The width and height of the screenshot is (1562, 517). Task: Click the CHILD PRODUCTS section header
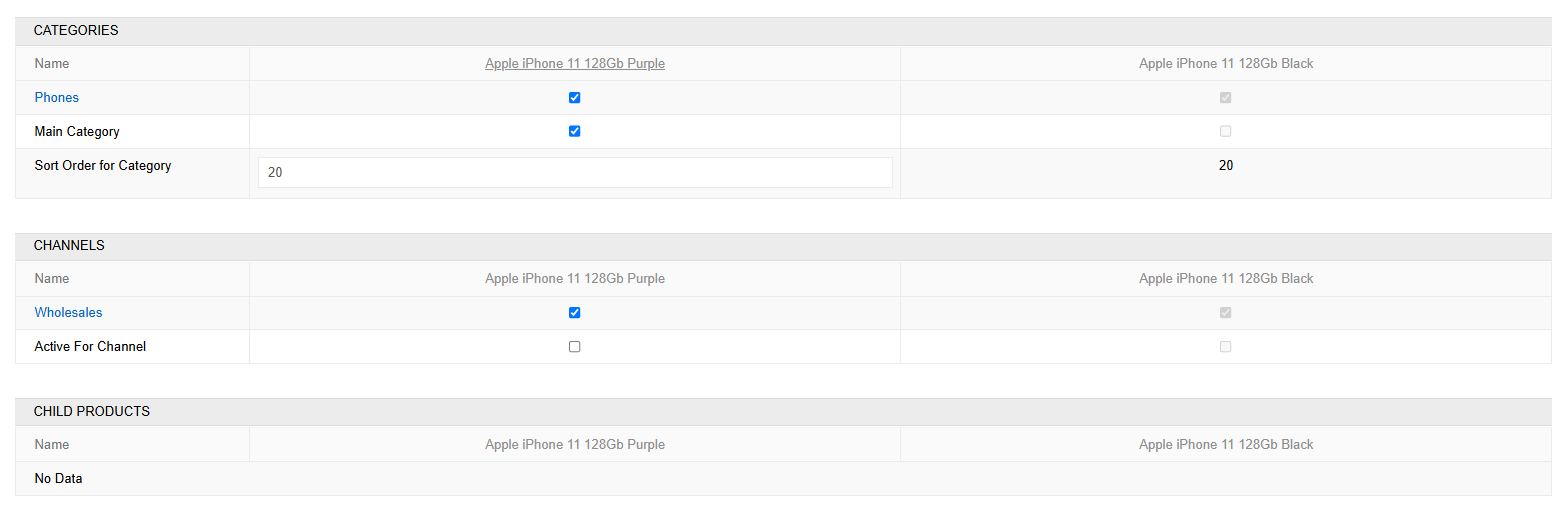92,412
